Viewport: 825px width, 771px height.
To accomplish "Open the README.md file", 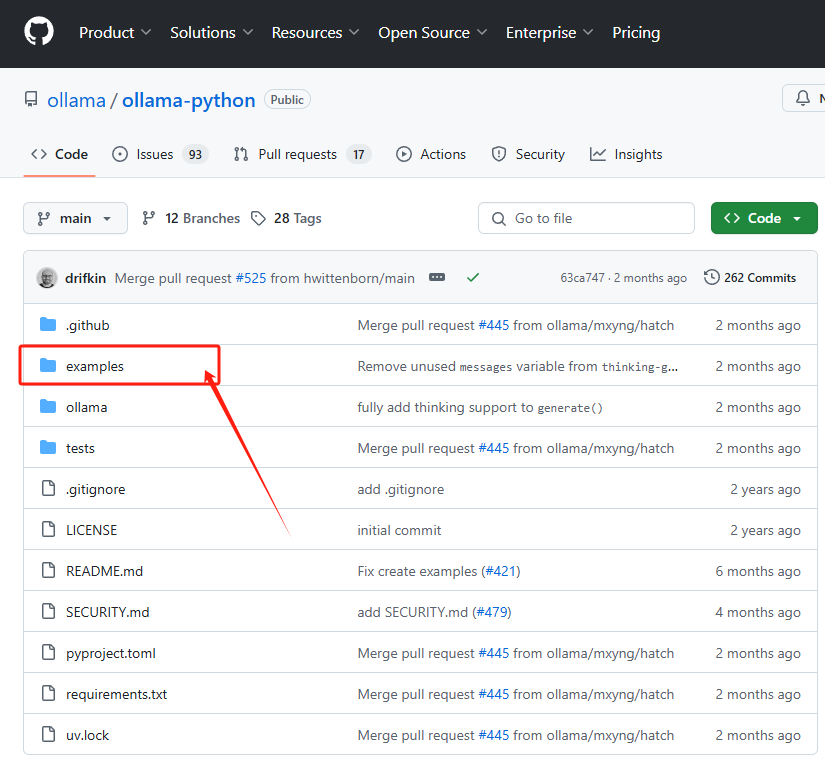I will coord(104,572).
